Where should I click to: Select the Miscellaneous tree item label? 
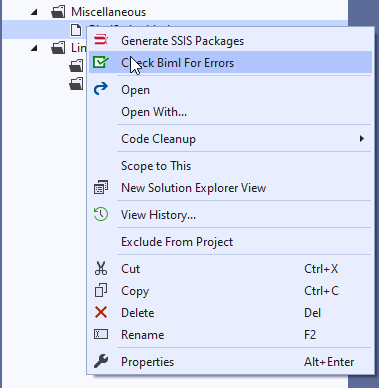(x=108, y=12)
